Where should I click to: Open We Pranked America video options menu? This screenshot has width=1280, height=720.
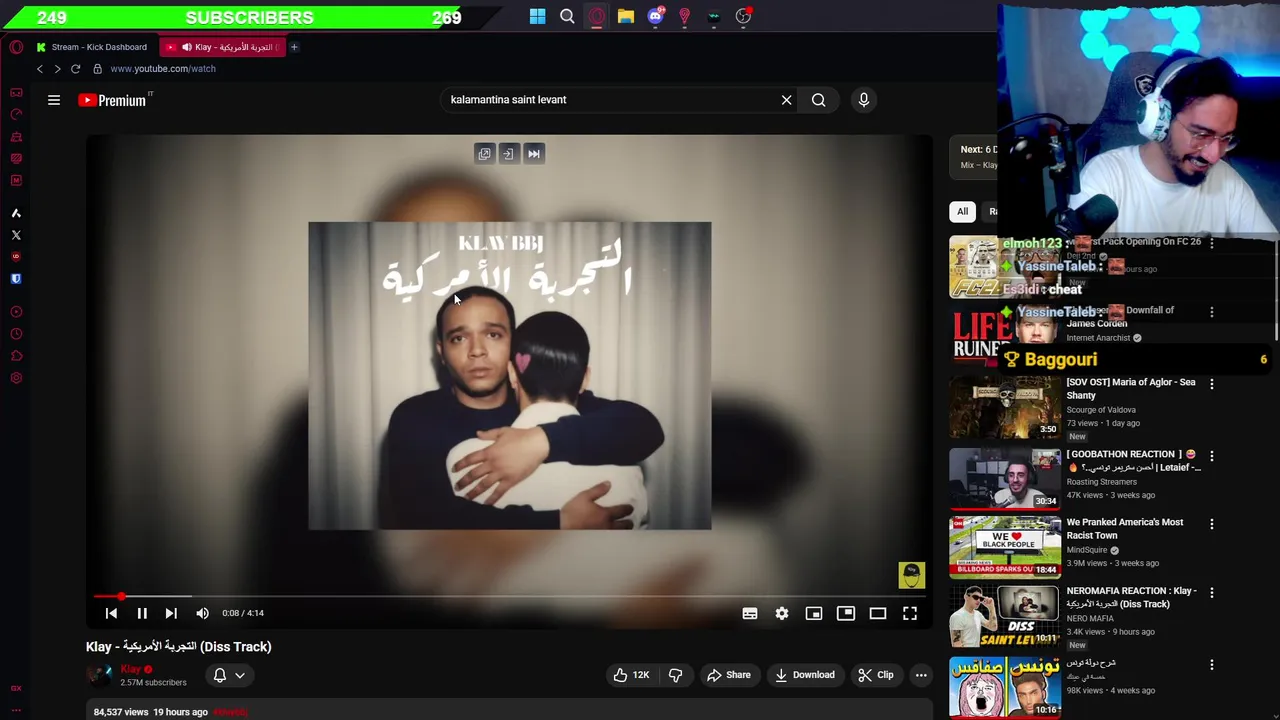[1212, 524]
